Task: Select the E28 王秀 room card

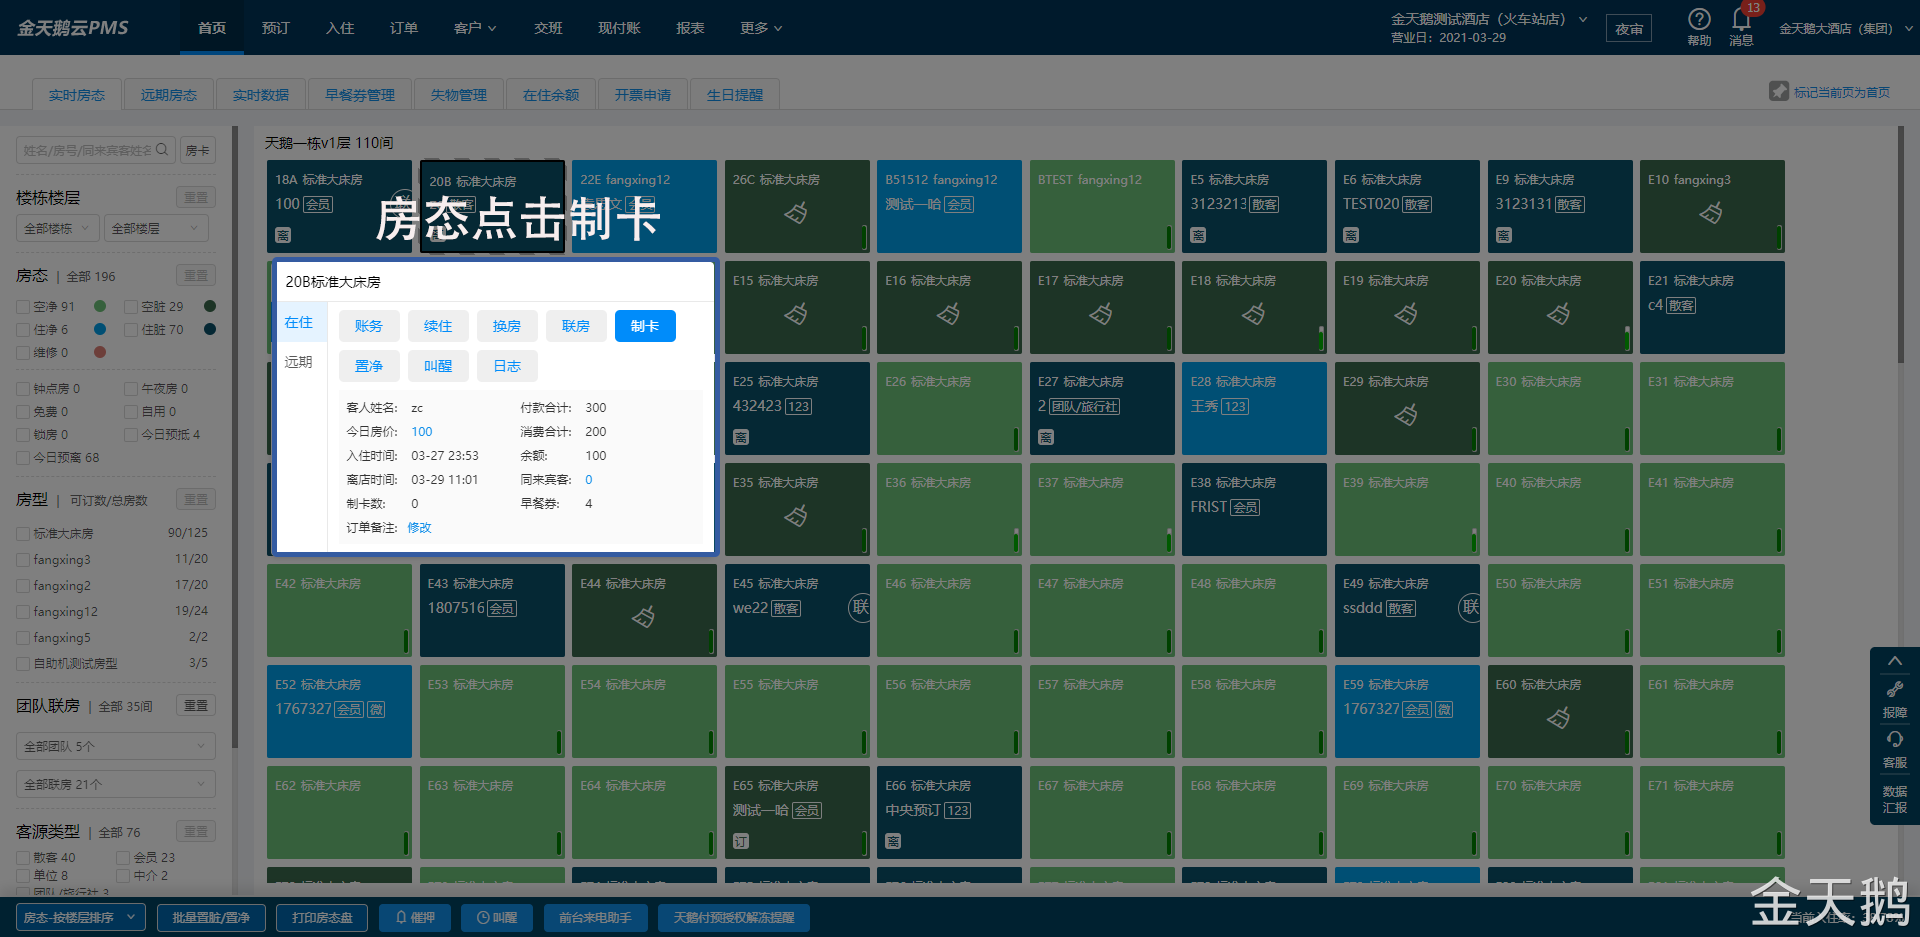Action: pos(1254,408)
